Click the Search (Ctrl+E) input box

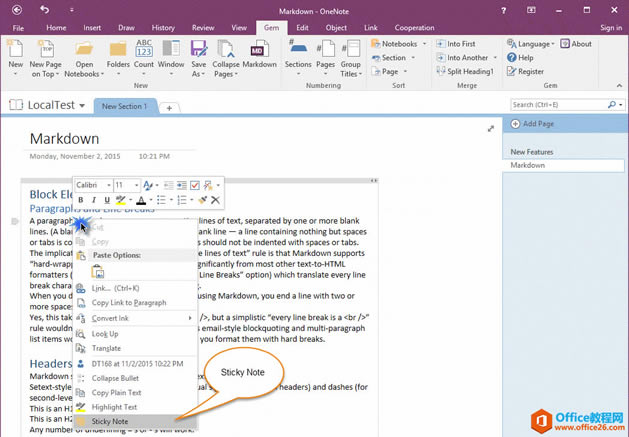point(556,104)
